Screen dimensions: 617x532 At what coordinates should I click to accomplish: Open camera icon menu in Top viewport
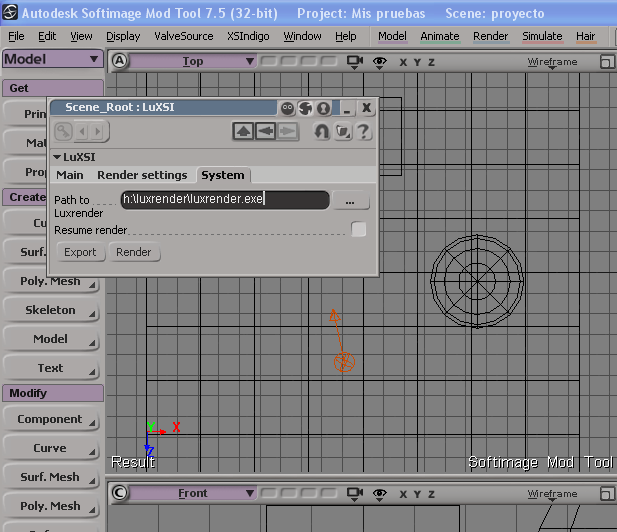click(x=355, y=61)
